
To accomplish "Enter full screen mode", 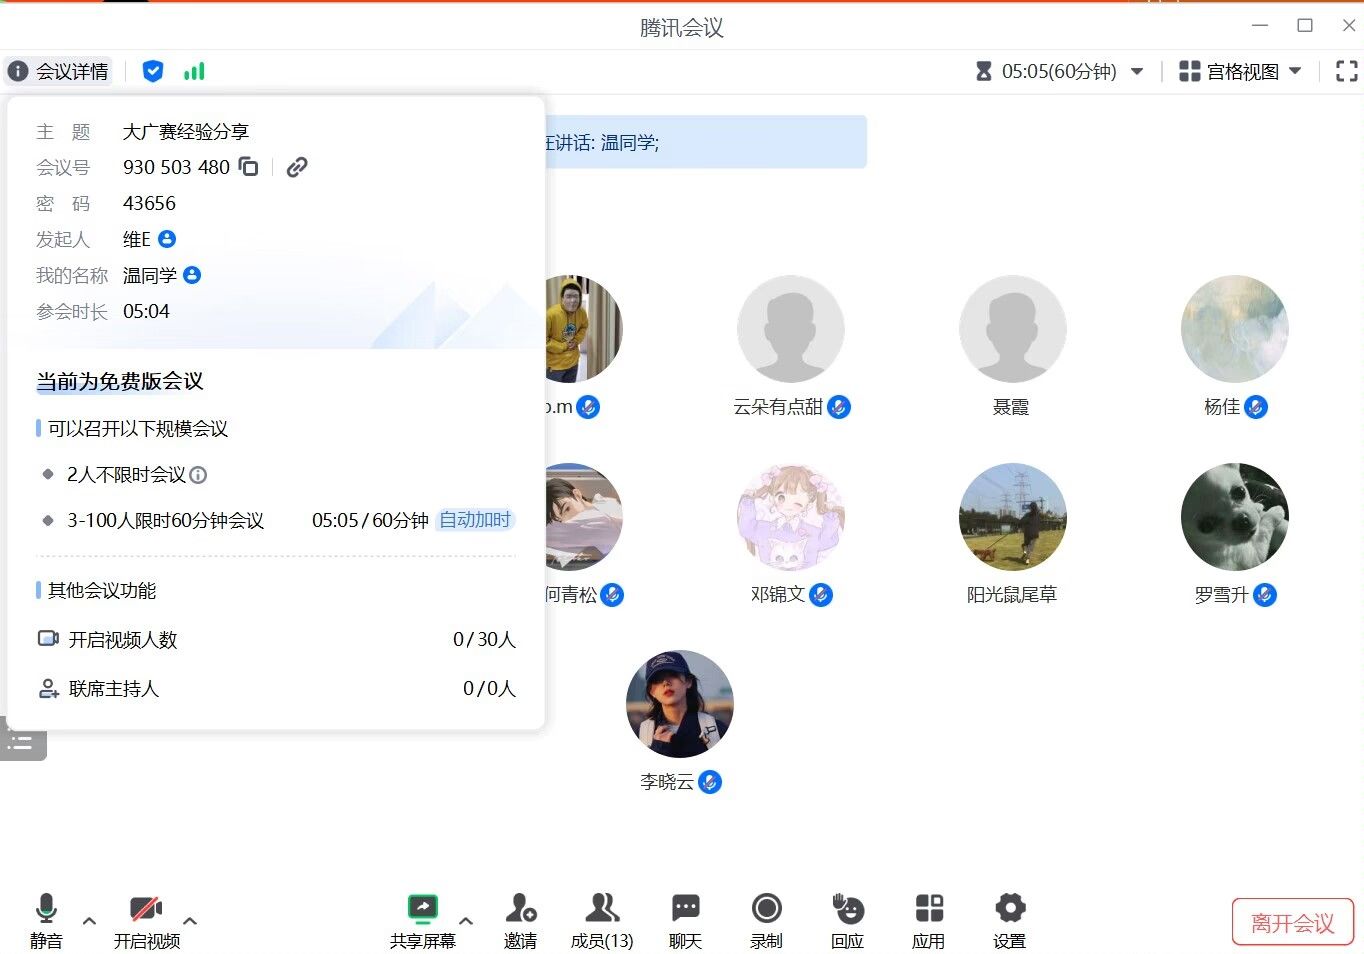I will tap(1347, 71).
